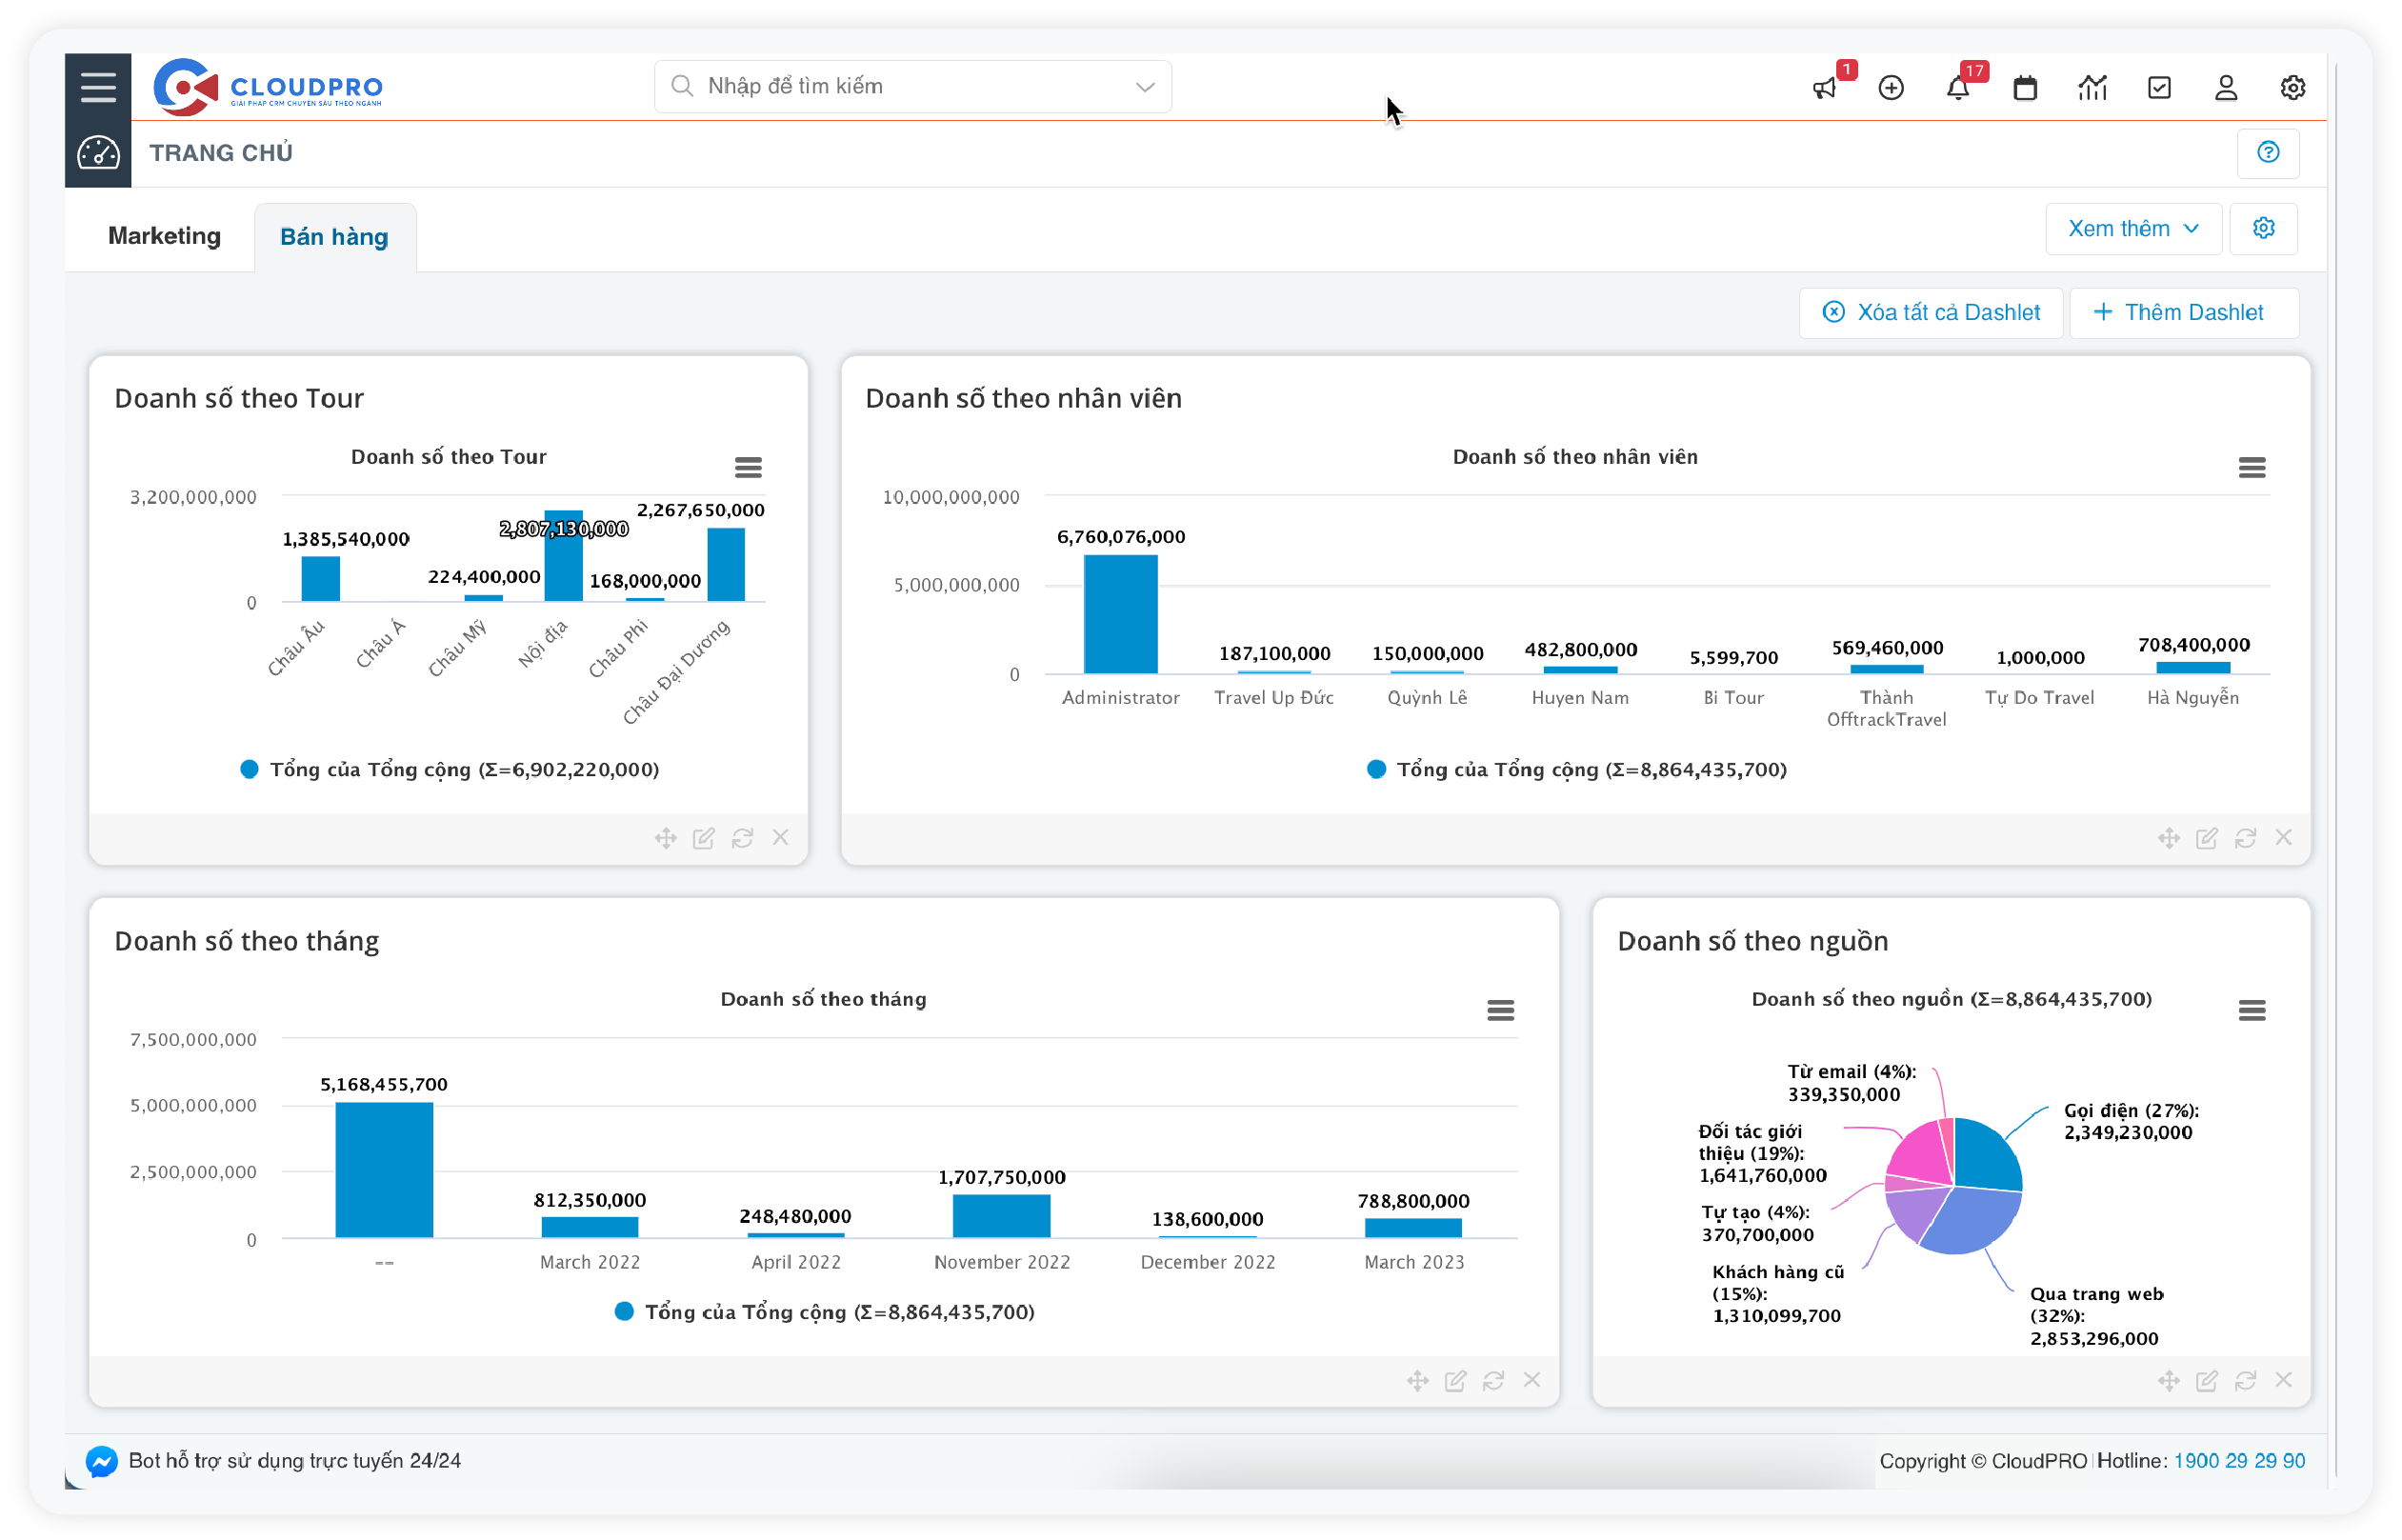Expand the Xem thêm dropdown
The image size is (2402, 1540).
point(2133,229)
